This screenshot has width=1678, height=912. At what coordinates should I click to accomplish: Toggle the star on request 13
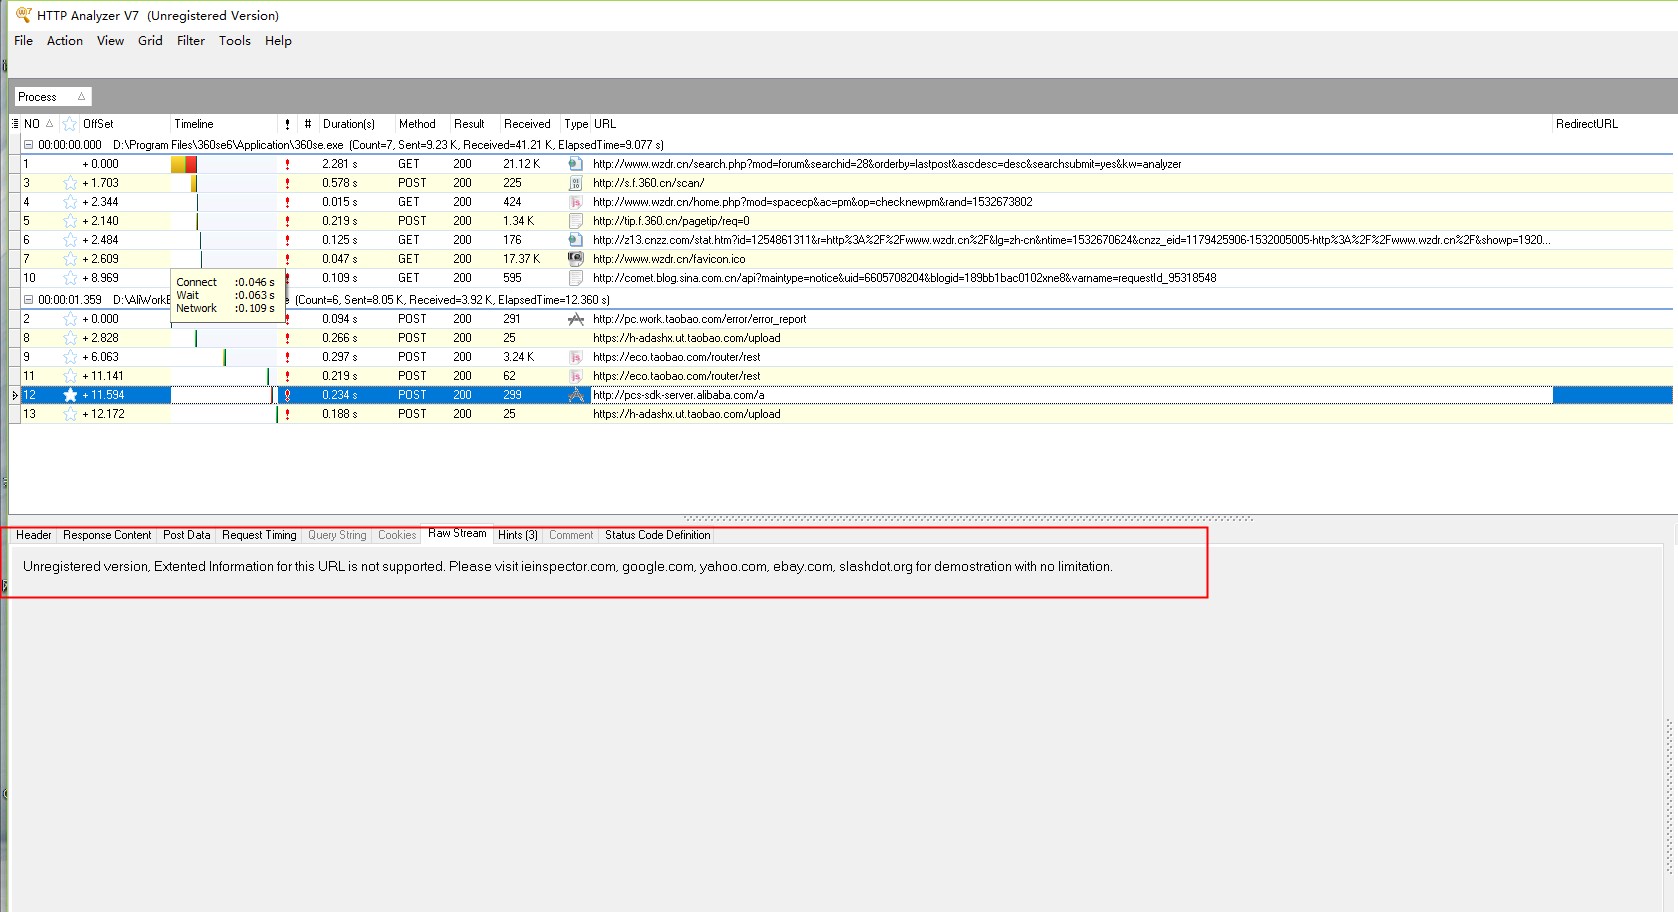(x=70, y=414)
